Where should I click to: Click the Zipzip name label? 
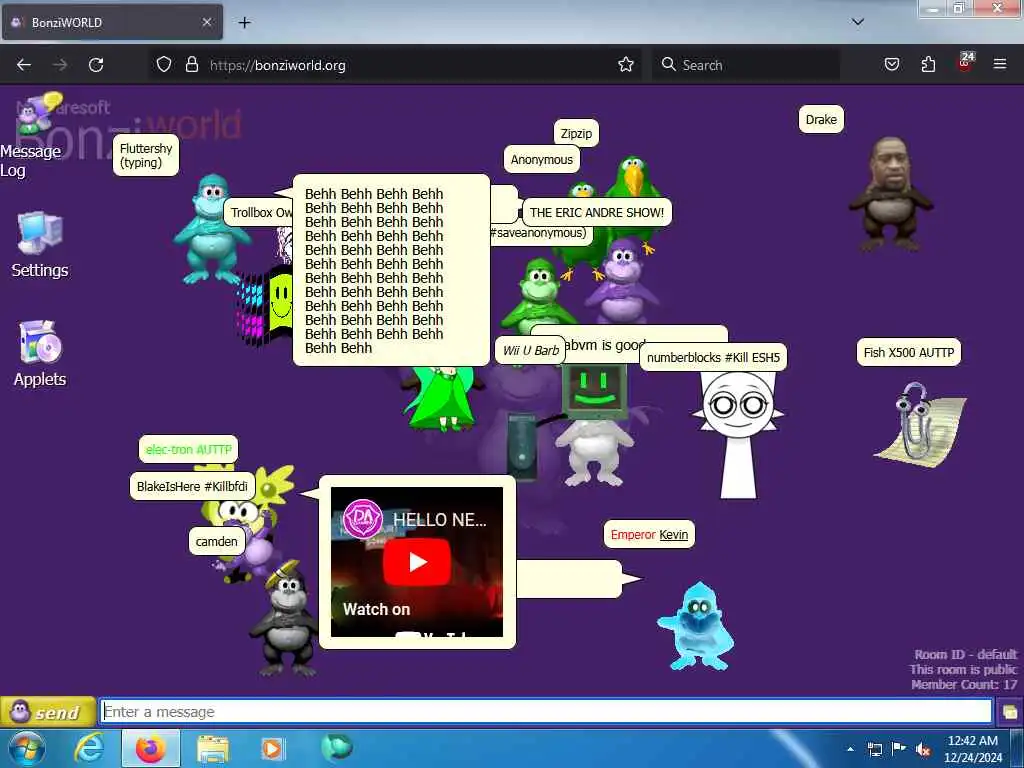(576, 133)
